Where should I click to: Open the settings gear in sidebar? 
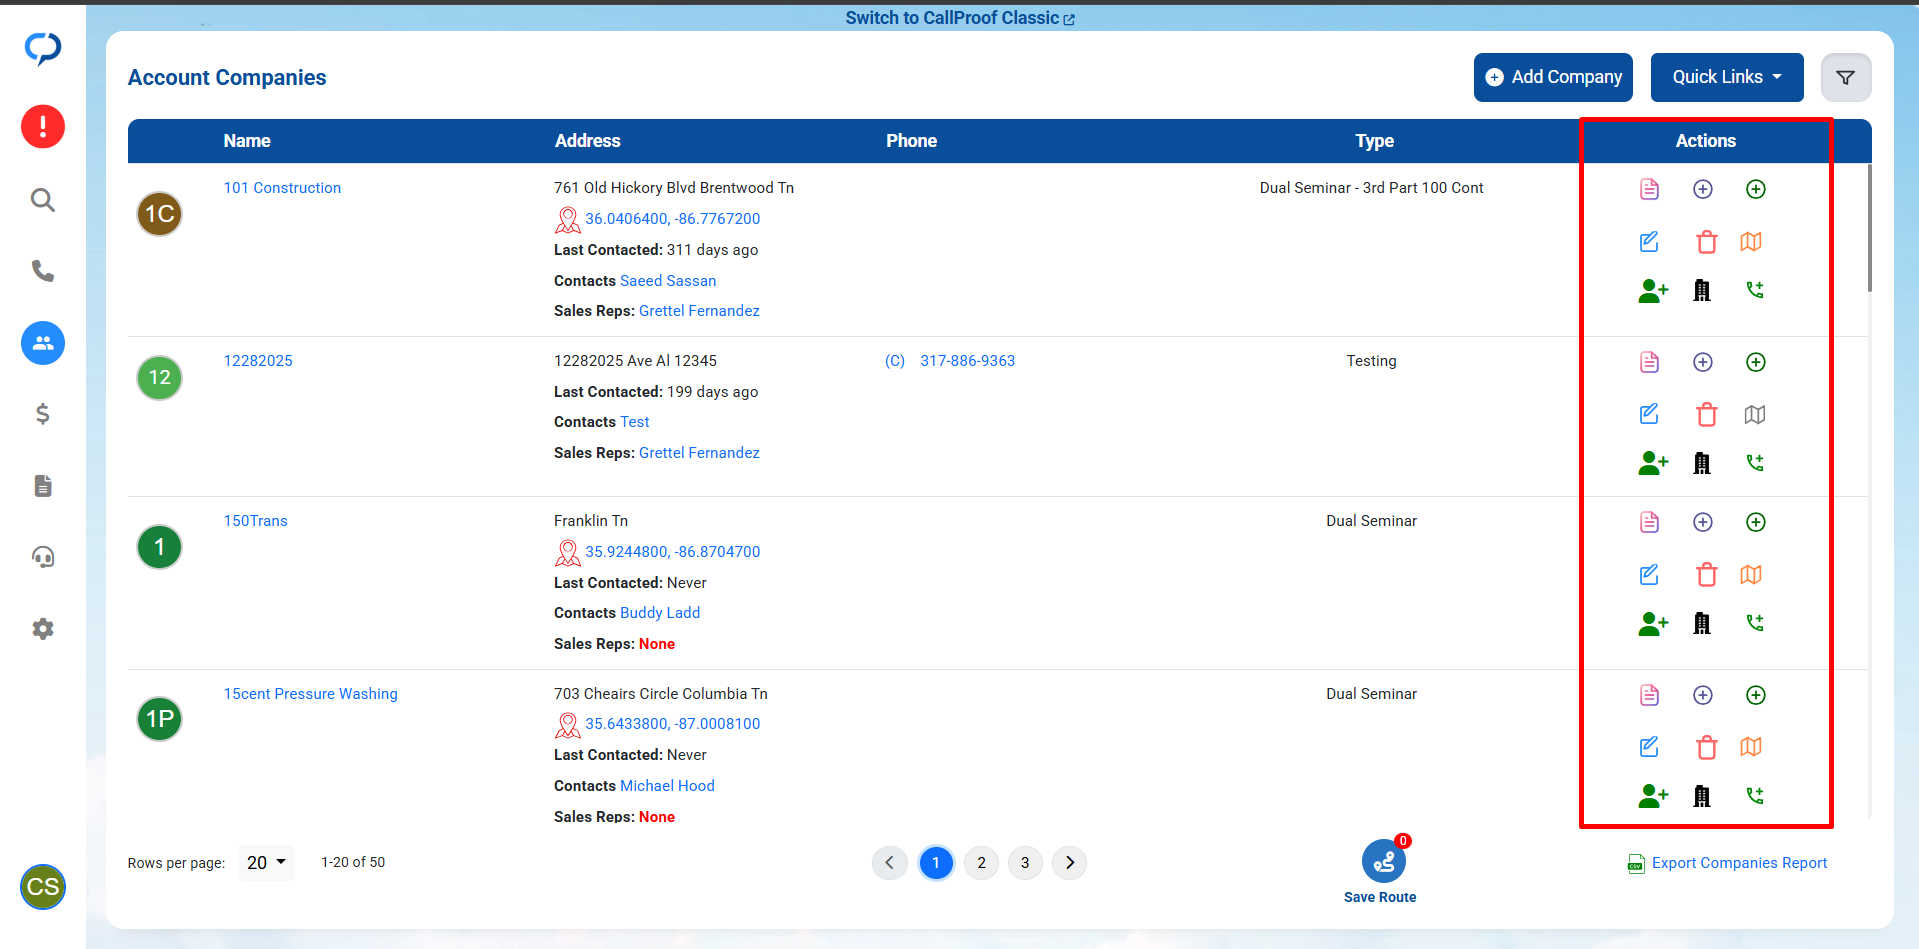point(43,629)
